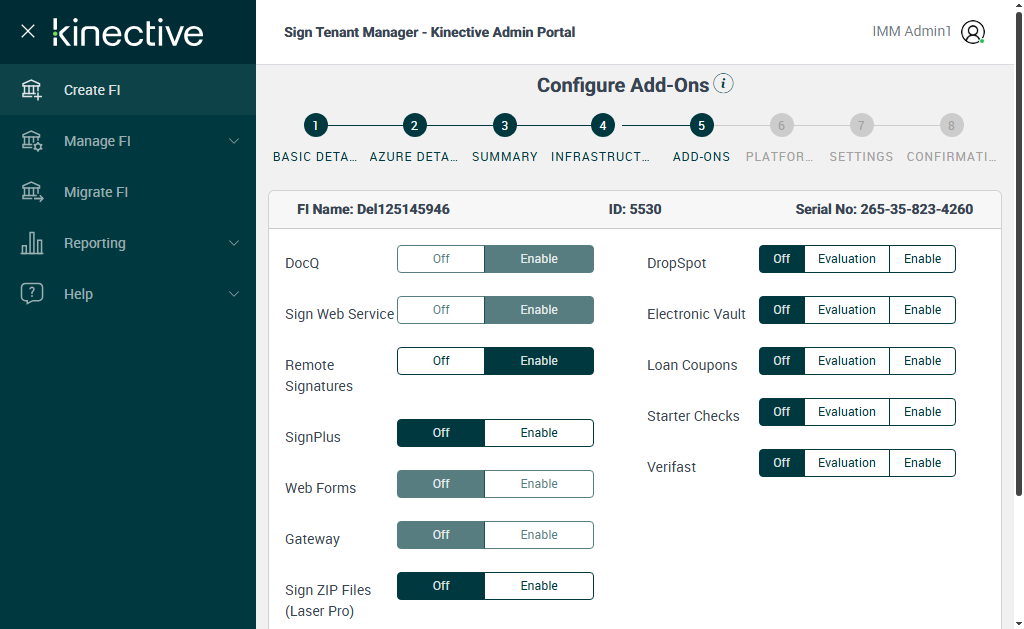Set DropSpot to Evaluation
Viewport: 1024px width, 629px height.
pos(846,259)
